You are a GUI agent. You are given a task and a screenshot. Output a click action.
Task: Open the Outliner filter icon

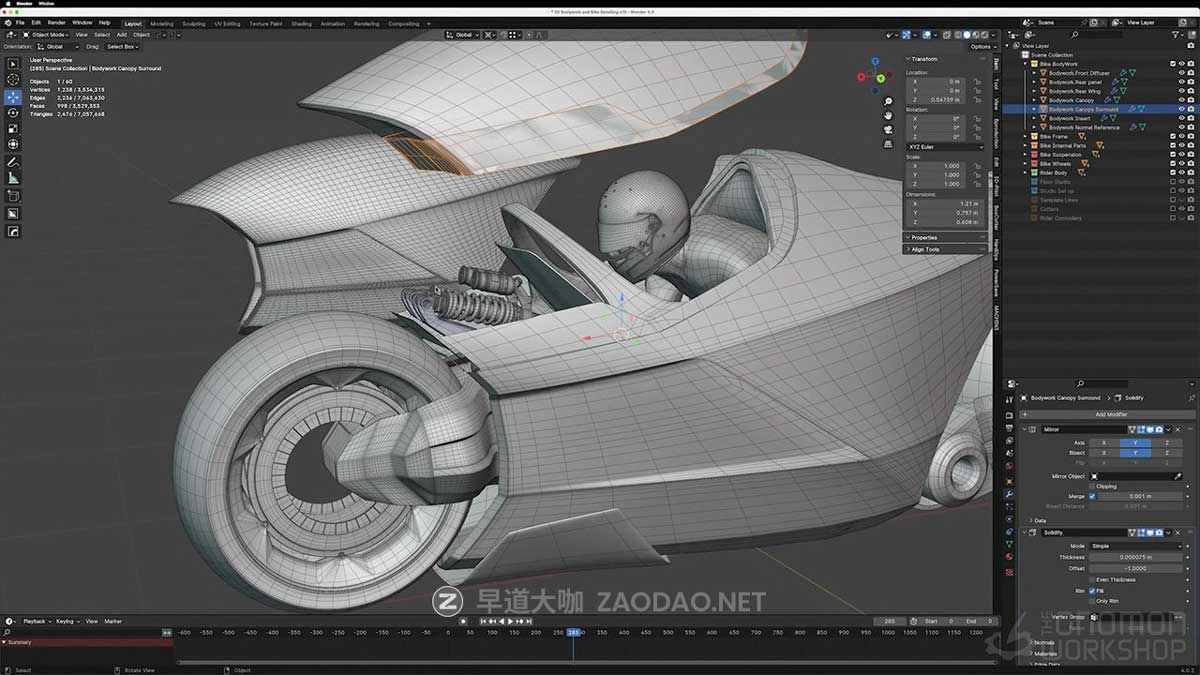tap(1176, 34)
